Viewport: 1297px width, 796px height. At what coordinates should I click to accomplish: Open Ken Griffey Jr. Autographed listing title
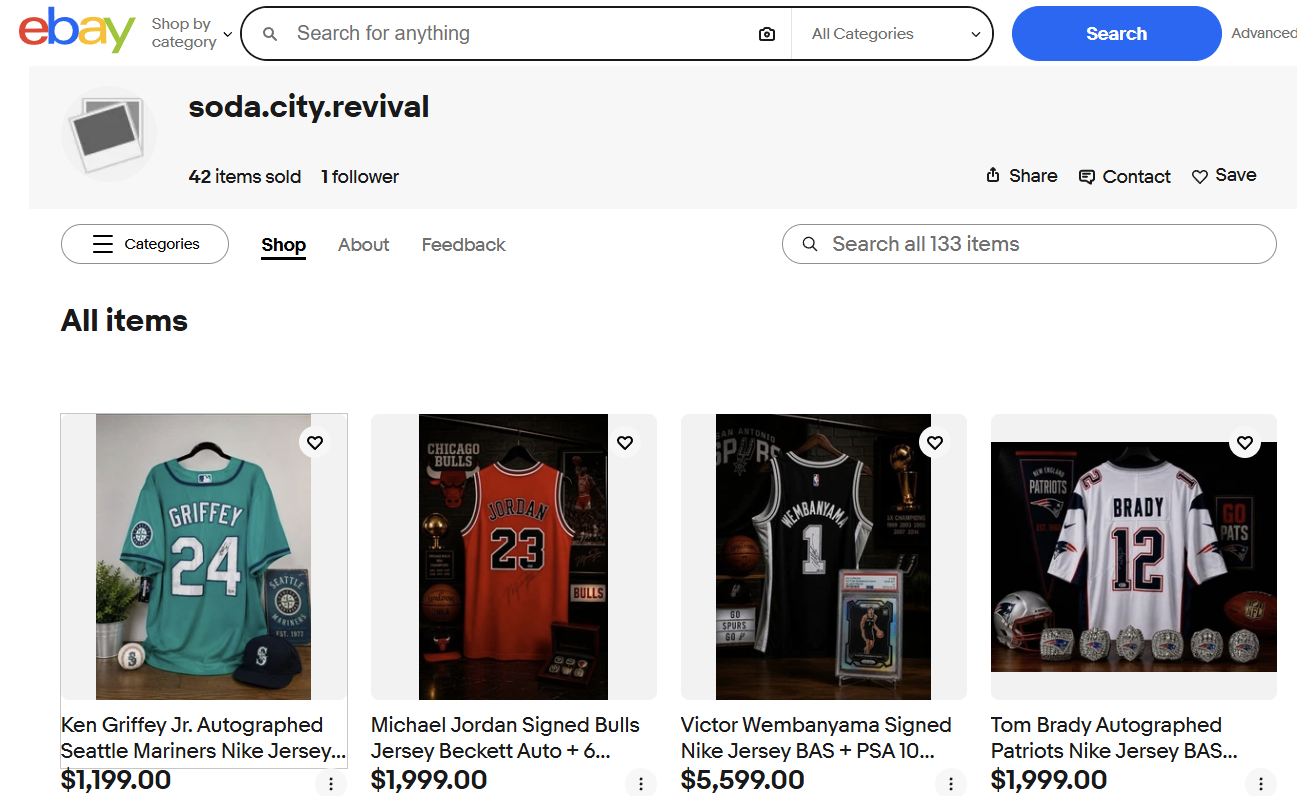(204, 738)
